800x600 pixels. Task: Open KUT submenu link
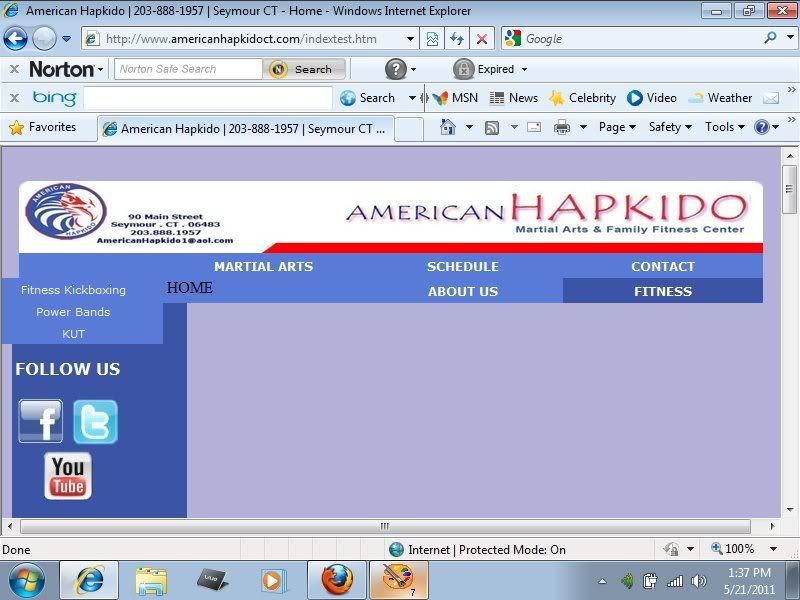point(73,334)
